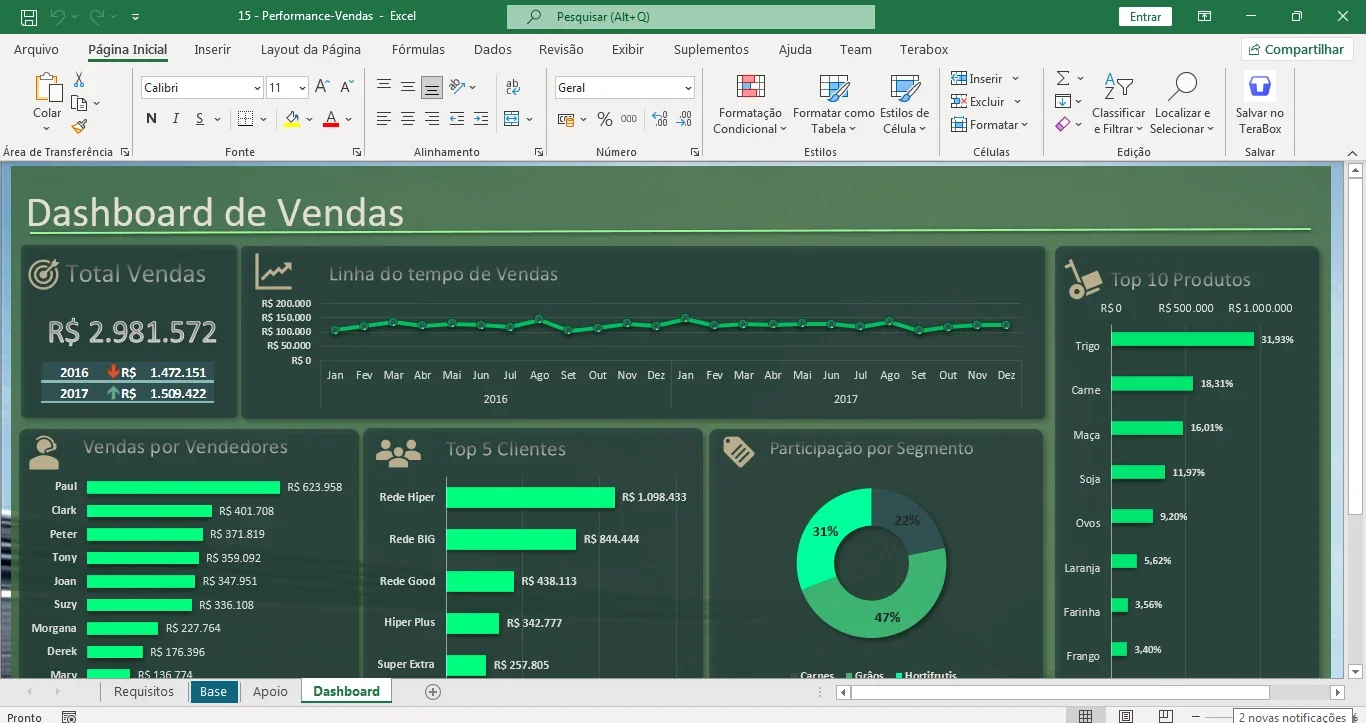Image resolution: width=1366 pixels, height=723 pixels.
Task: Open the Fórmulas ribbon tab
Action: coord(419,49)
